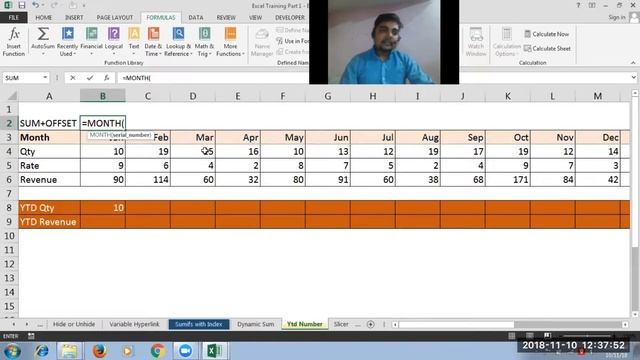Click the AutoSum sigma icon
This screenshot has width=640, height=360.
click(43, 34)
